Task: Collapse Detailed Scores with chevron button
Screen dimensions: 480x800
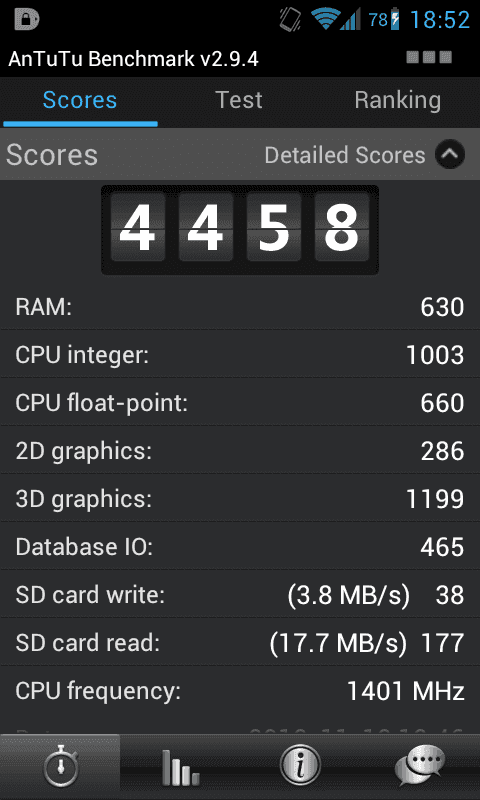Action: coord(450,155)
